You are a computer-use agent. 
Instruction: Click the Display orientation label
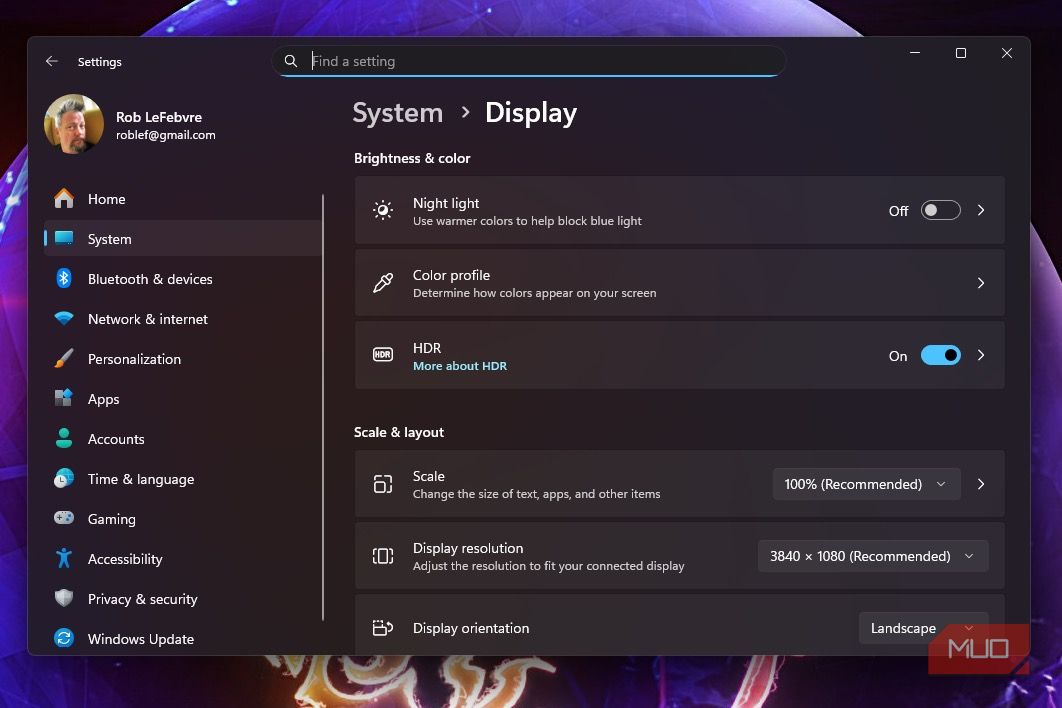pos(471,628)
